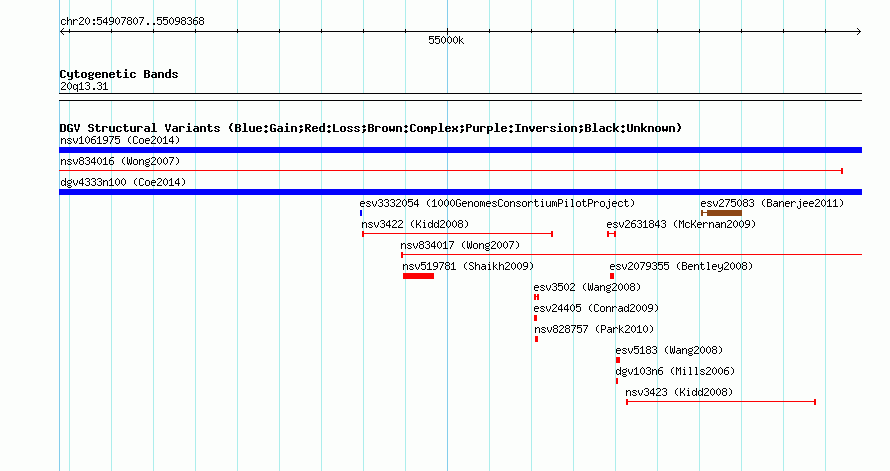Open the dgv103n6 (Mills2006) label
This screenshot has height=471, width=890.
pyautogui.click(x=675, y=371)
